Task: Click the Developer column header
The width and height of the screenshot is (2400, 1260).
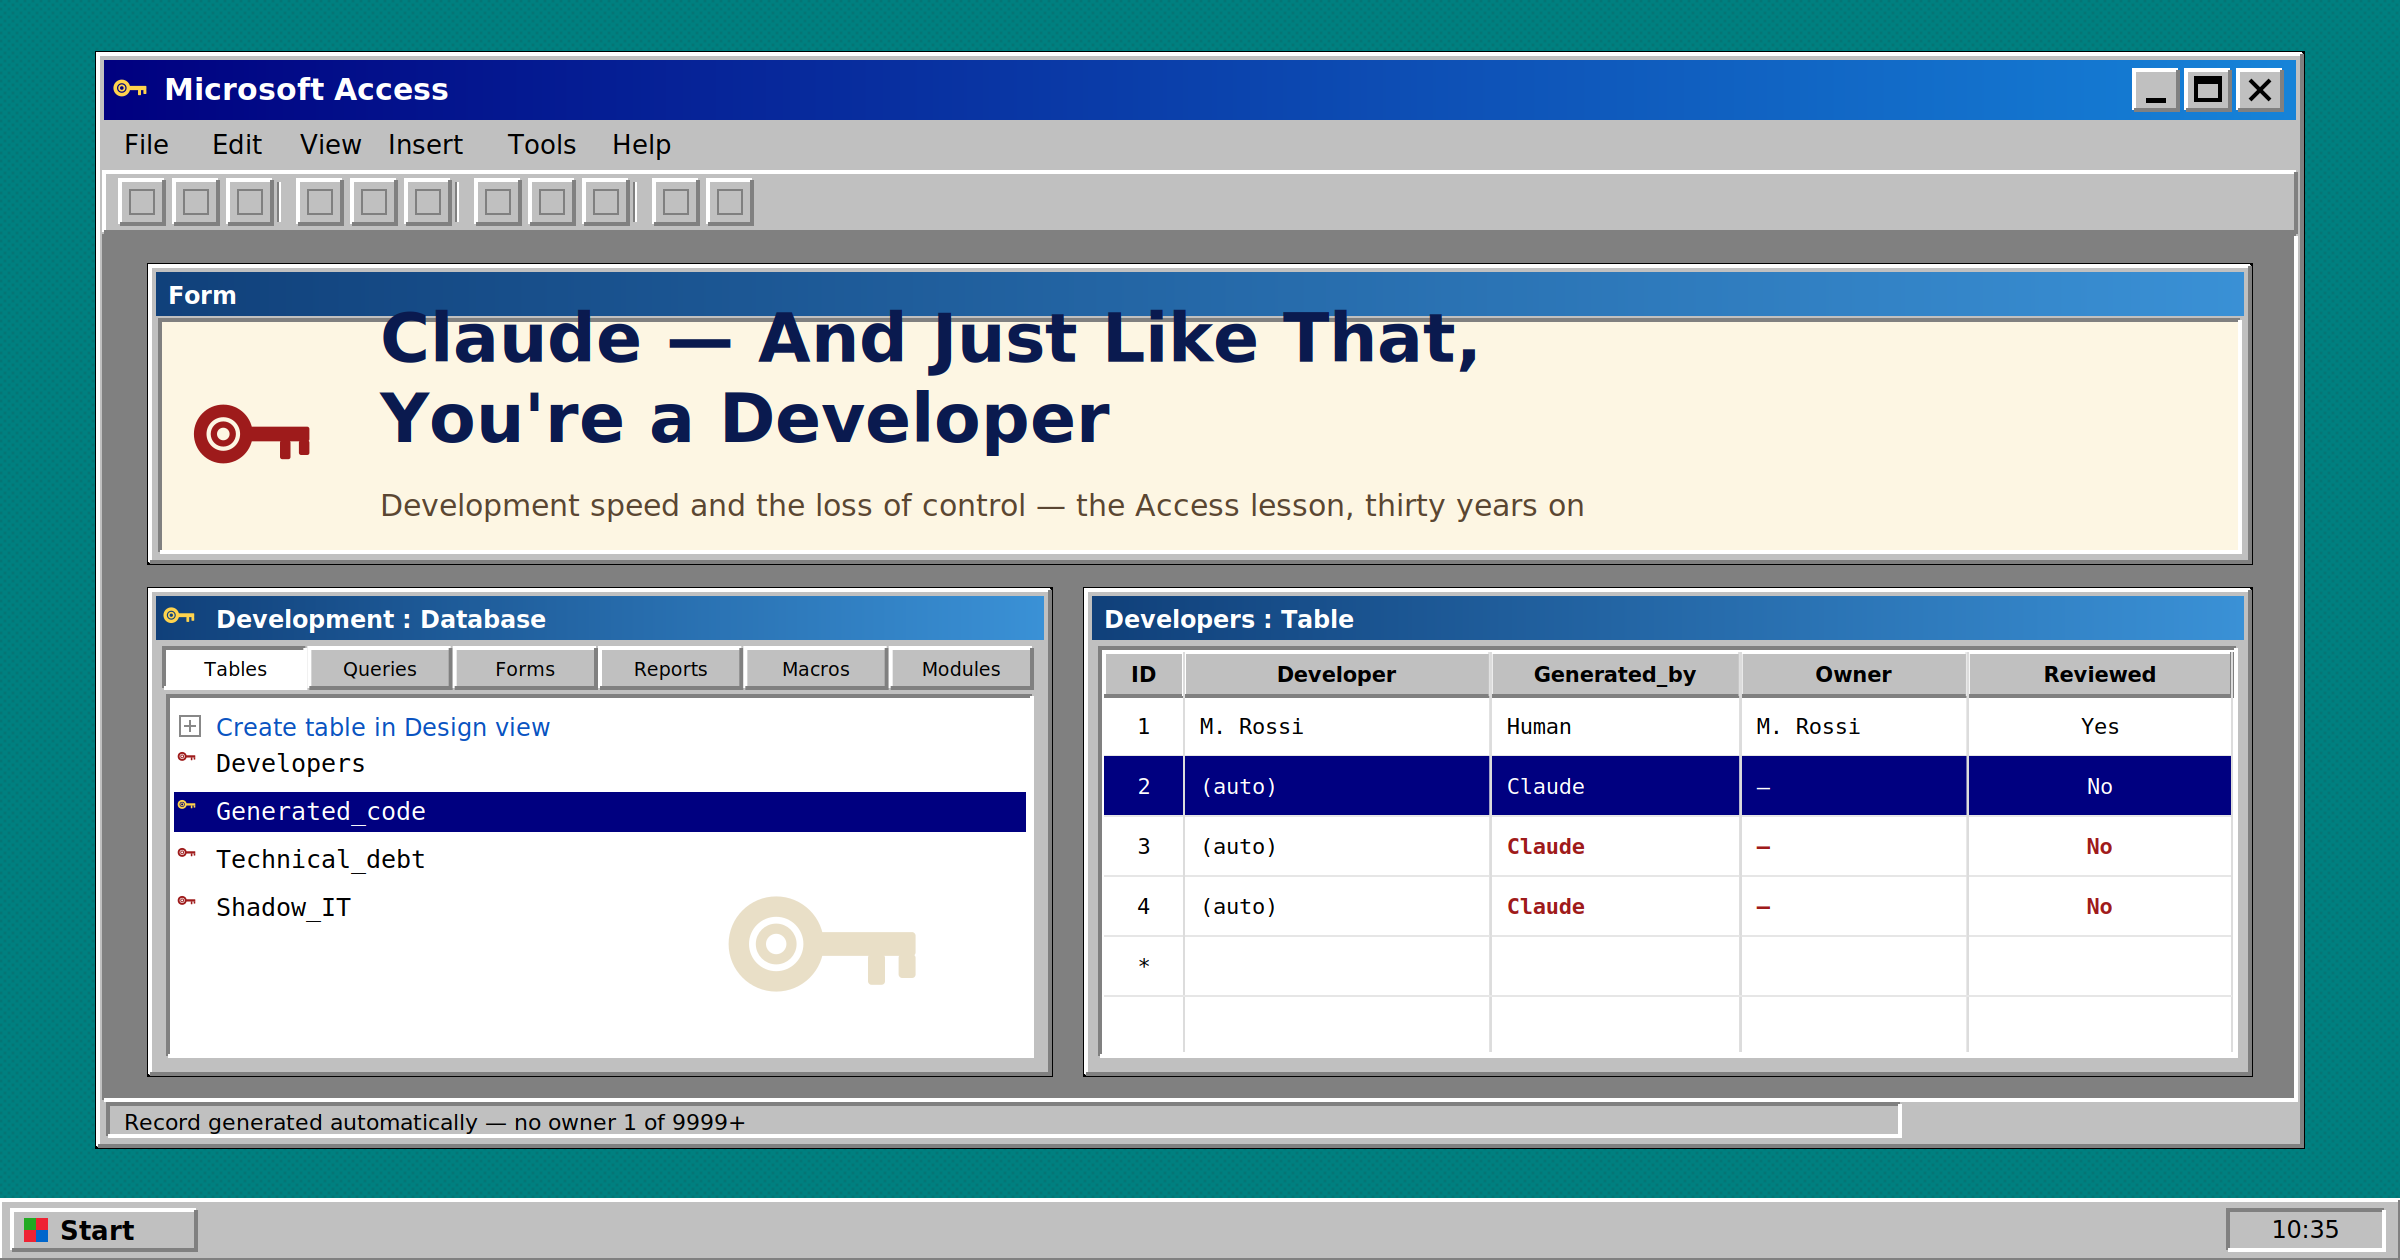Action: pos(1336,674)
